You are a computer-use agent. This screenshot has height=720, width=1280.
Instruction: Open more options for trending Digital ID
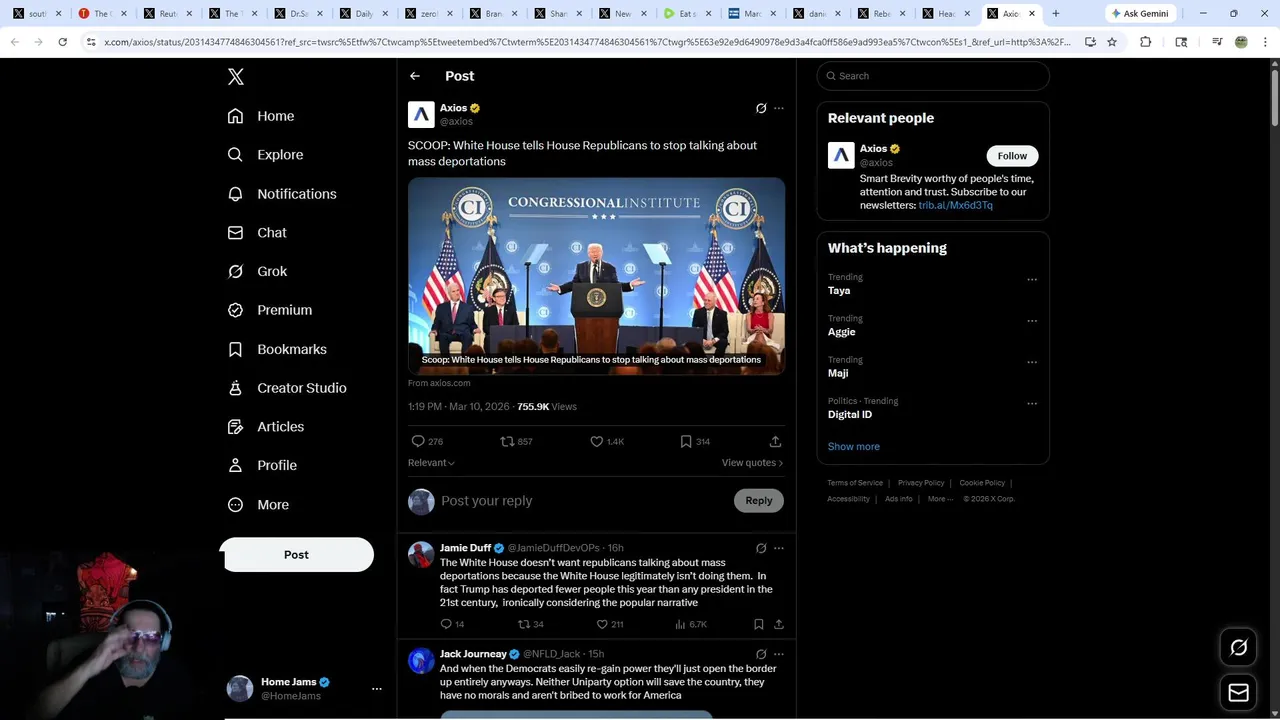point(1032,404)
